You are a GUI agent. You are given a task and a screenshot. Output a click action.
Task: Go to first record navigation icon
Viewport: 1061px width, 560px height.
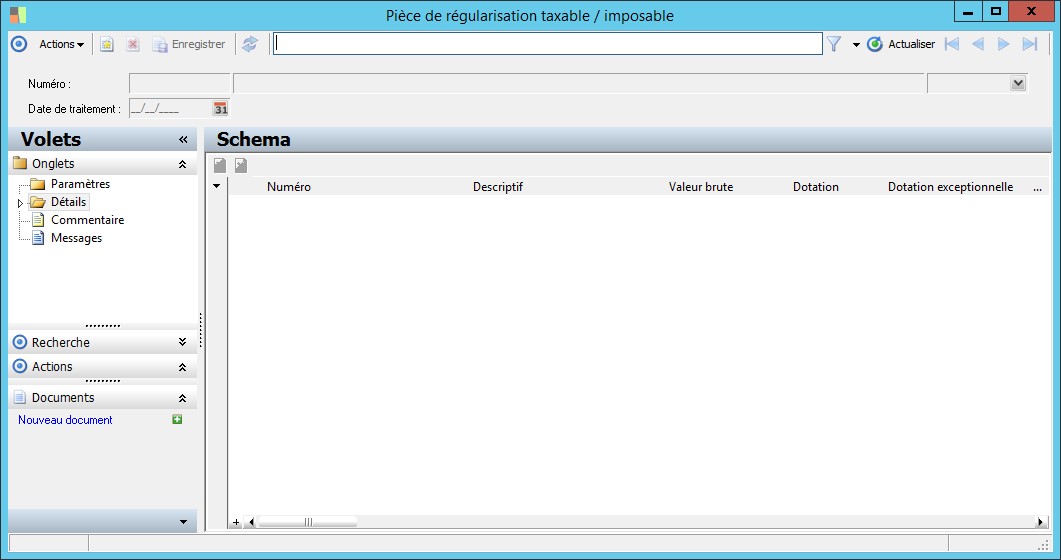coord(952,44)
